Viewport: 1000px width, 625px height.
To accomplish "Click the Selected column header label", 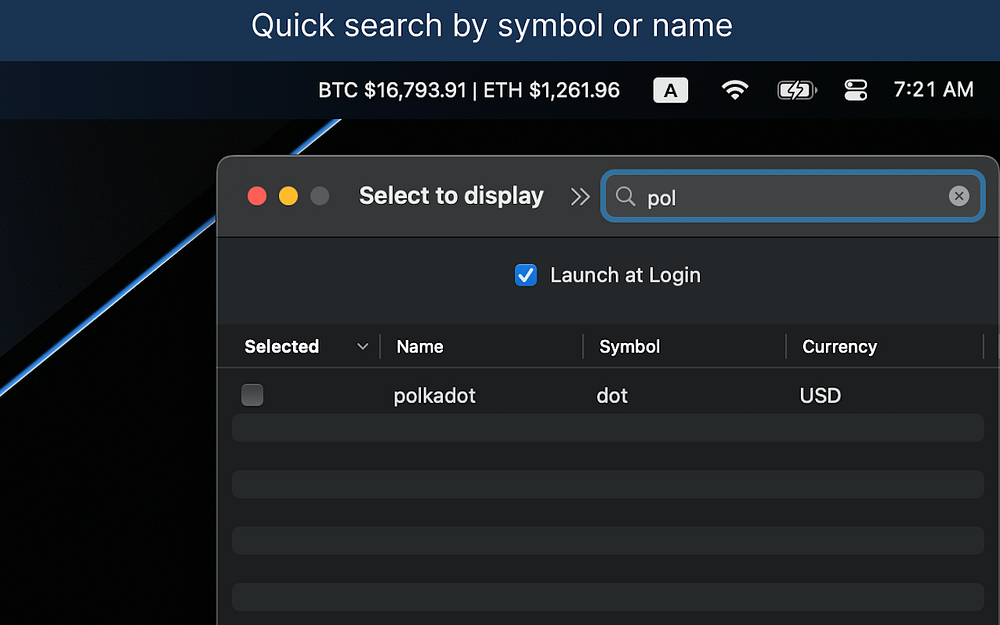I will tap(282, 347).
